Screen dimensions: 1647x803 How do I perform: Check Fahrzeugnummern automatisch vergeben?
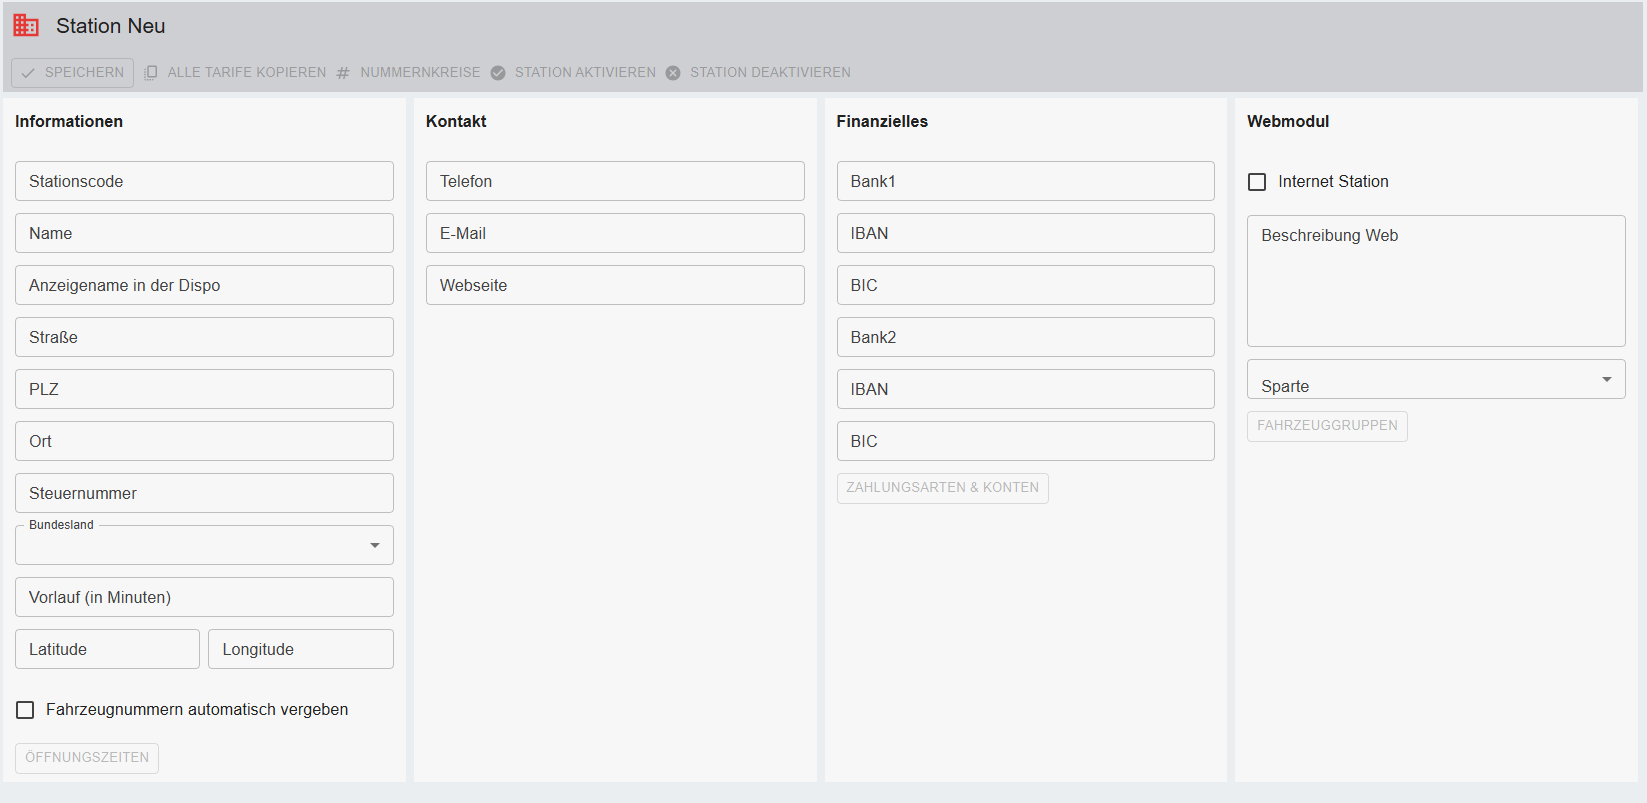click(26, 710)
